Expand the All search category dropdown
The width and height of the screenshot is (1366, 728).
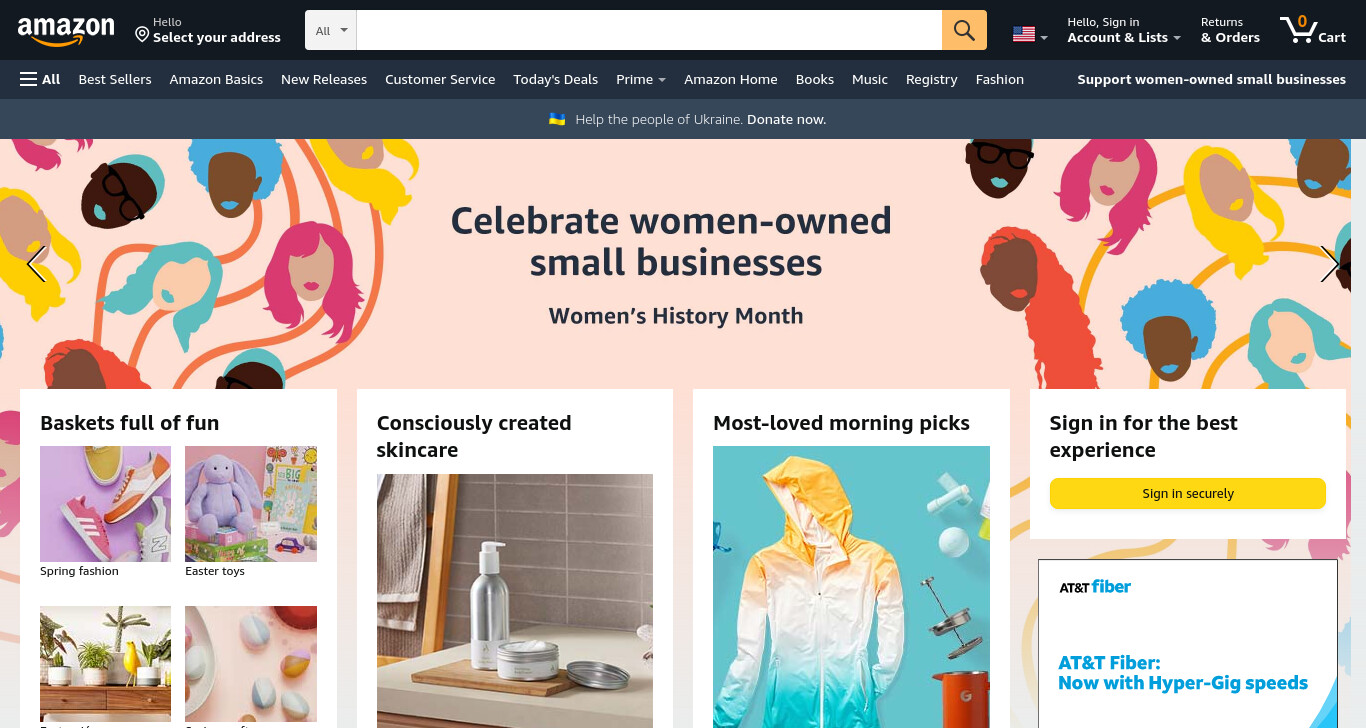(331, 30)
